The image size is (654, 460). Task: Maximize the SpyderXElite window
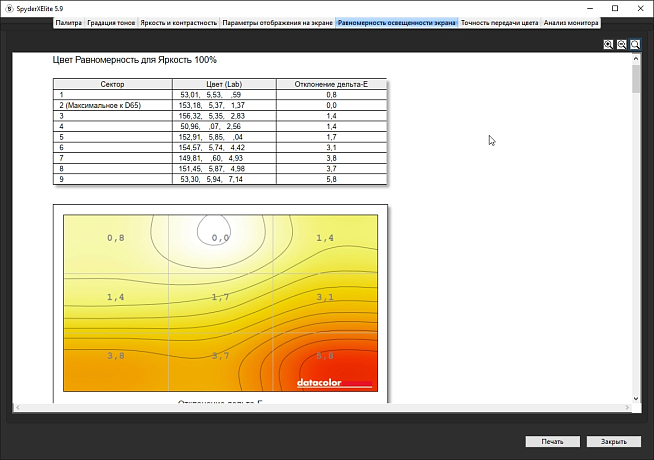(x=615, y=7)
